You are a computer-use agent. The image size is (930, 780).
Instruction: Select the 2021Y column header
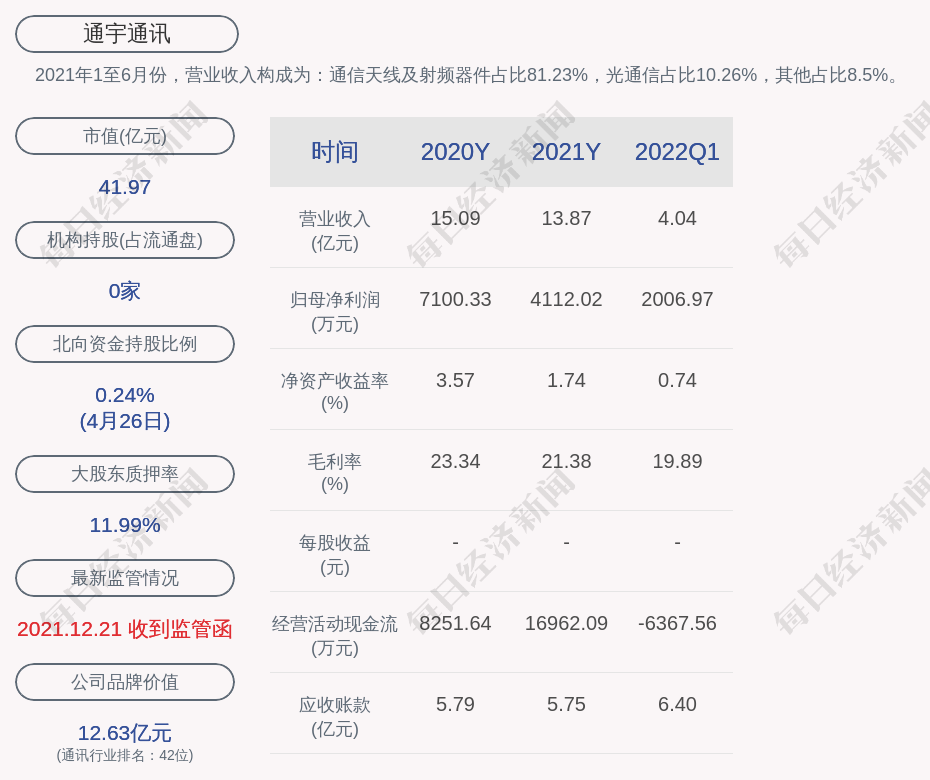[x=566, y=152]
